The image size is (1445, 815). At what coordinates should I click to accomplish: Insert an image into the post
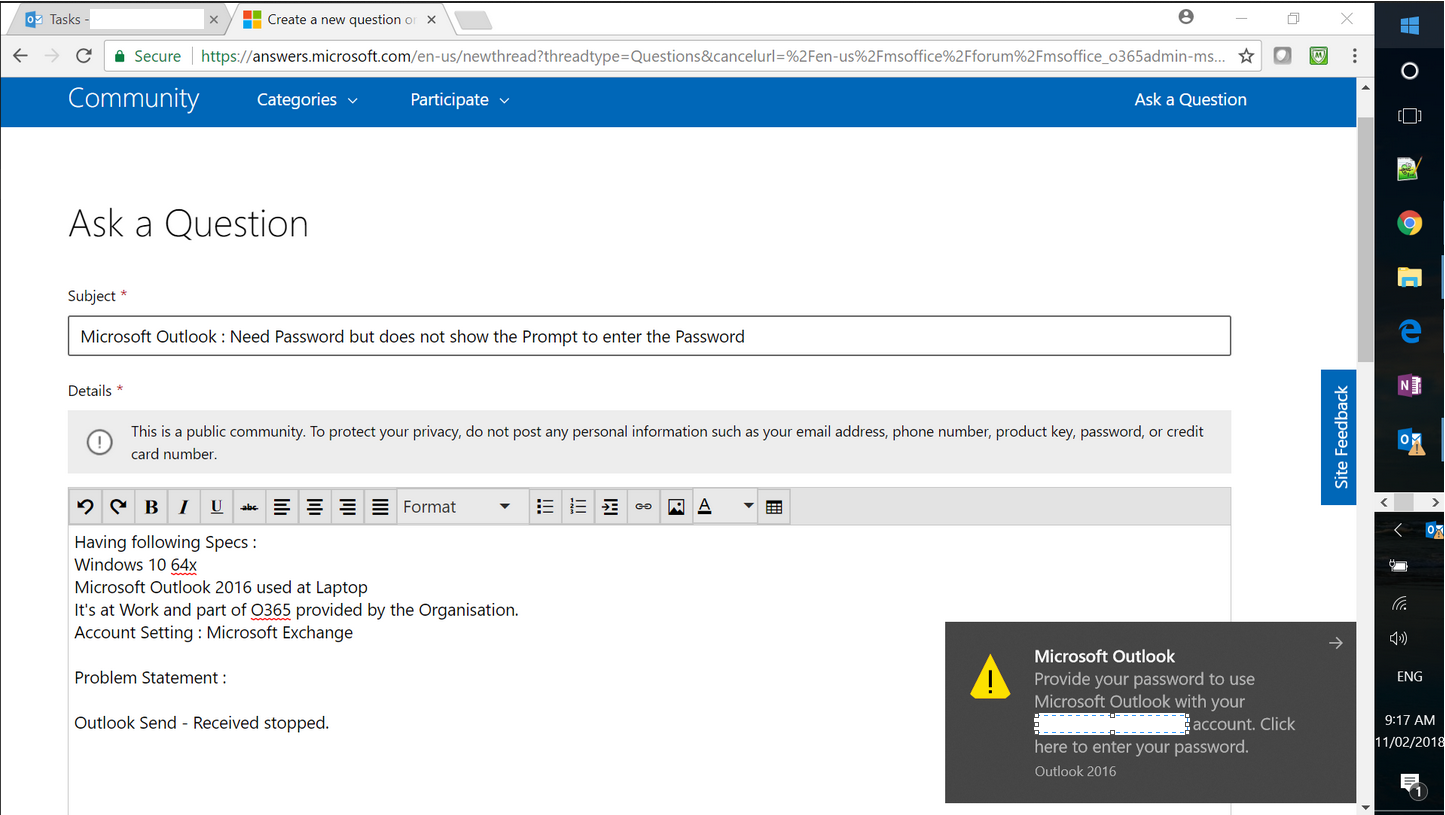pos(676,507)
